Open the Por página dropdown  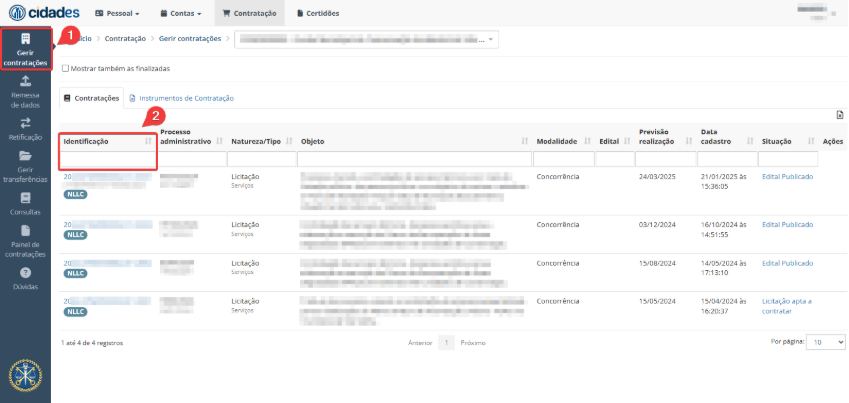826,342
